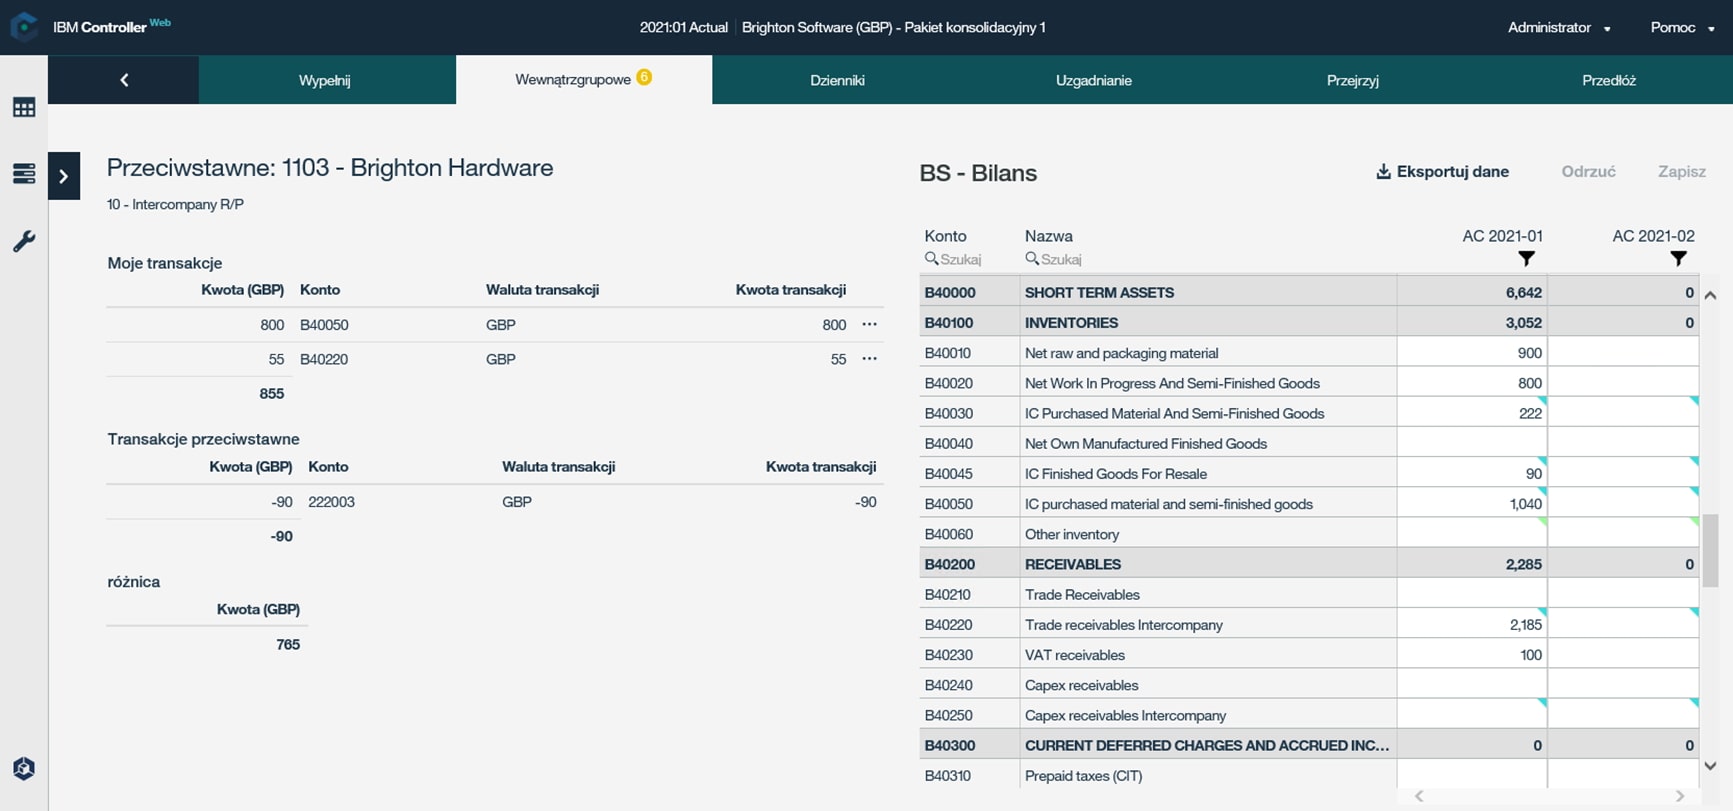
Task: Open options for the B40220 transaction row
Action: coord(869,359)
